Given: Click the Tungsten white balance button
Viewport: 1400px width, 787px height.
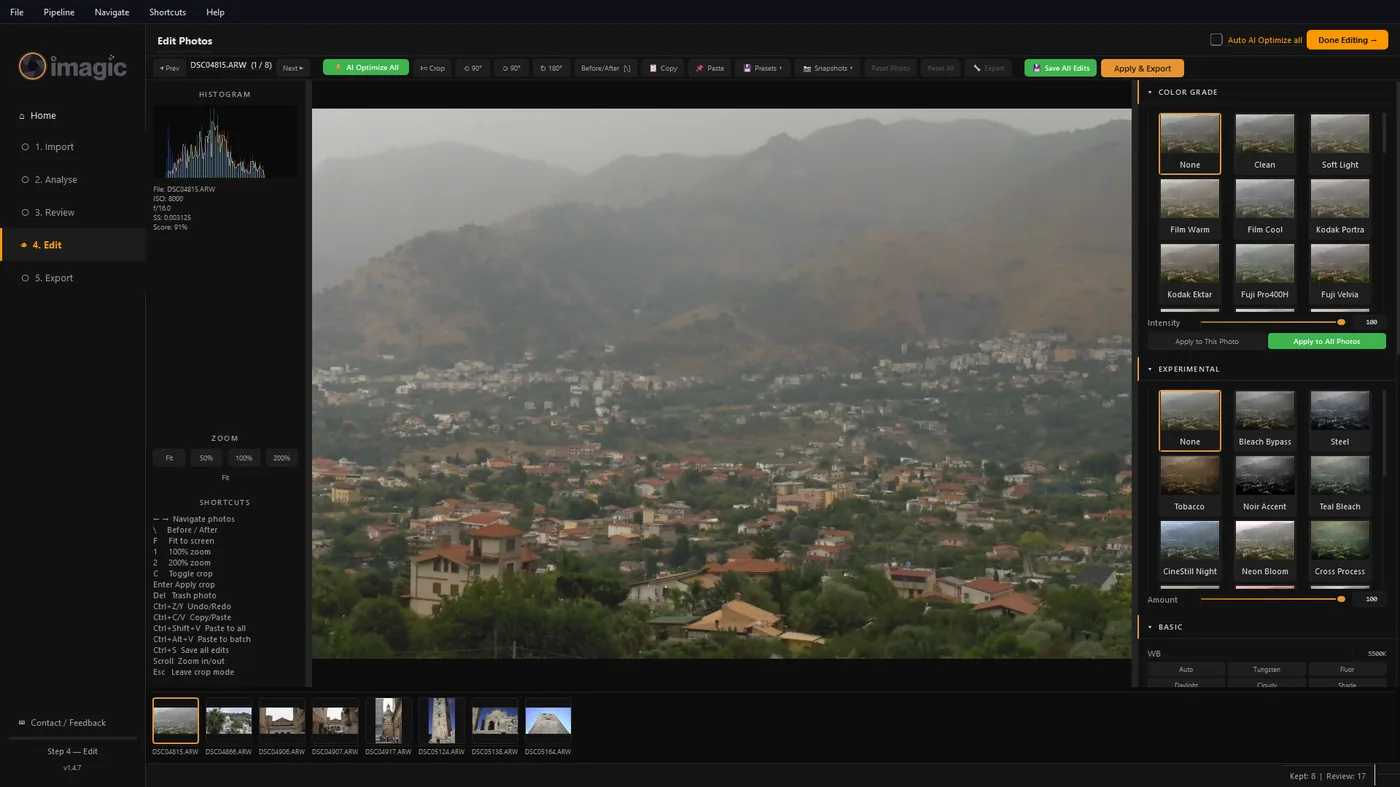Looking at the screenshot, I should coord(1267,669).
